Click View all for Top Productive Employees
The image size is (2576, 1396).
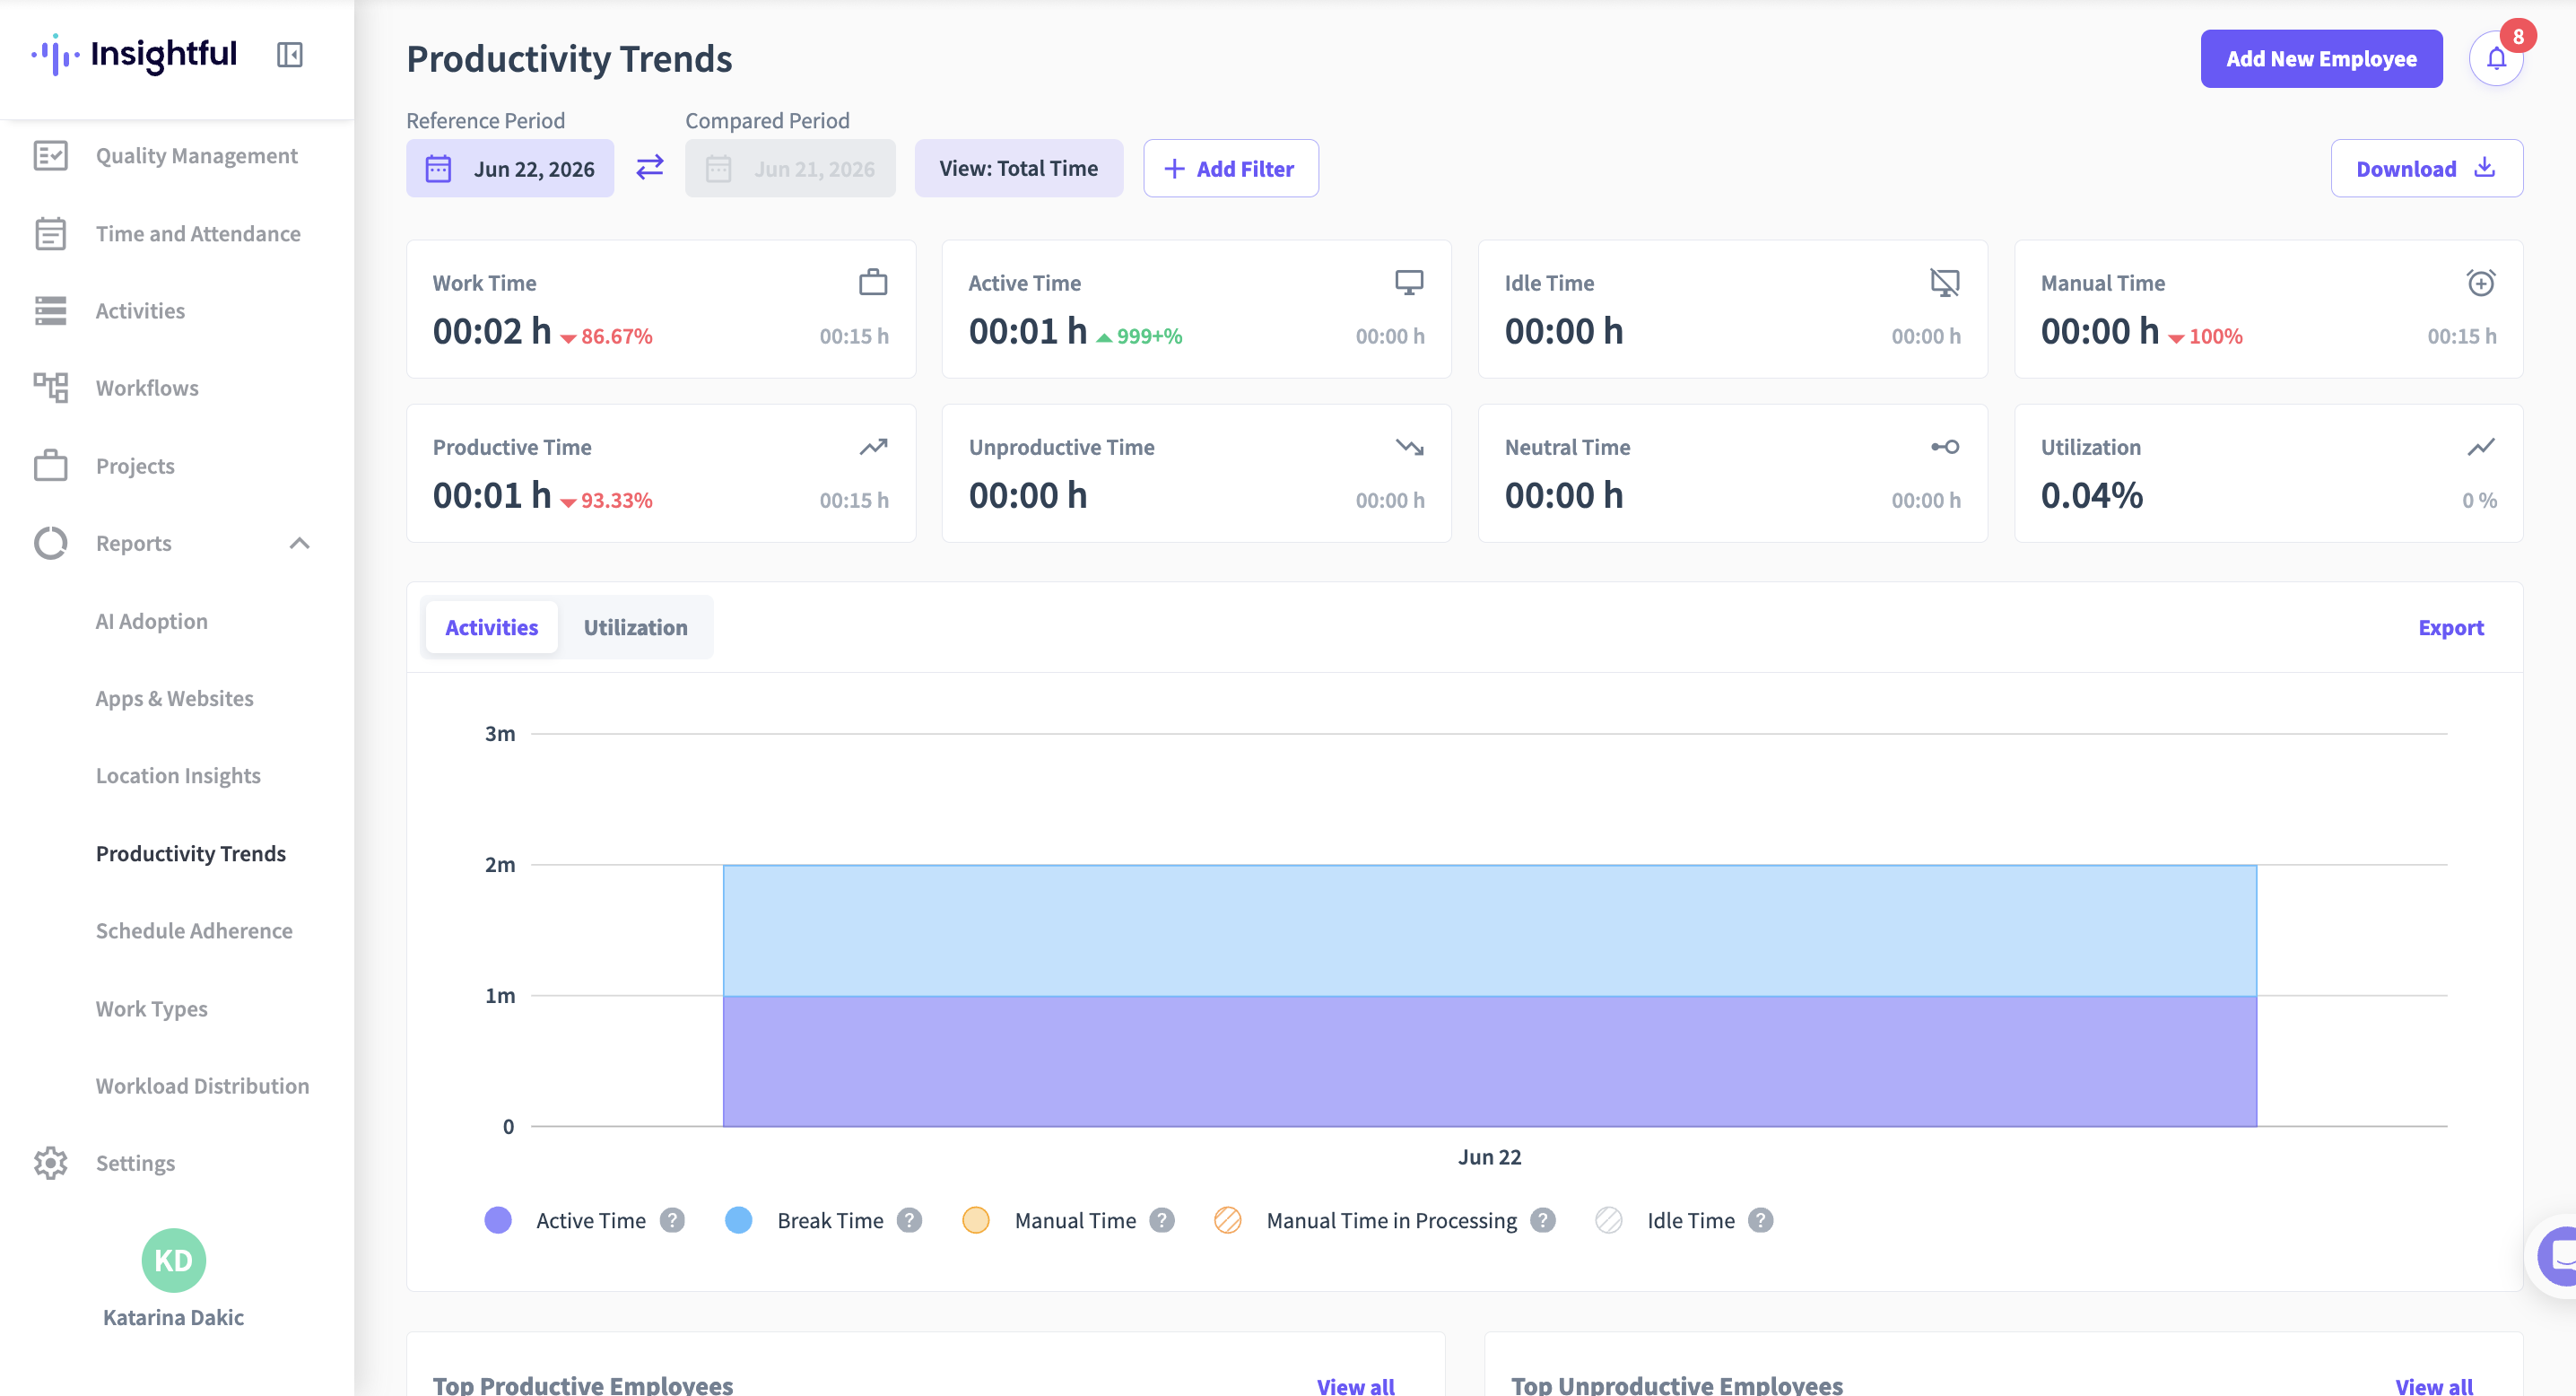click(x=1355, y=1385)
